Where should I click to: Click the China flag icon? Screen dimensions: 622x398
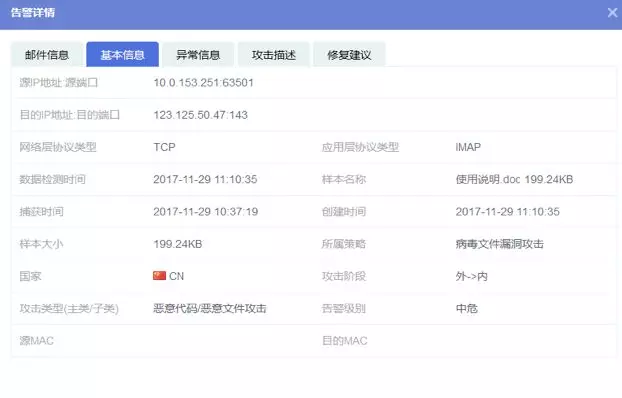(159, 276)
